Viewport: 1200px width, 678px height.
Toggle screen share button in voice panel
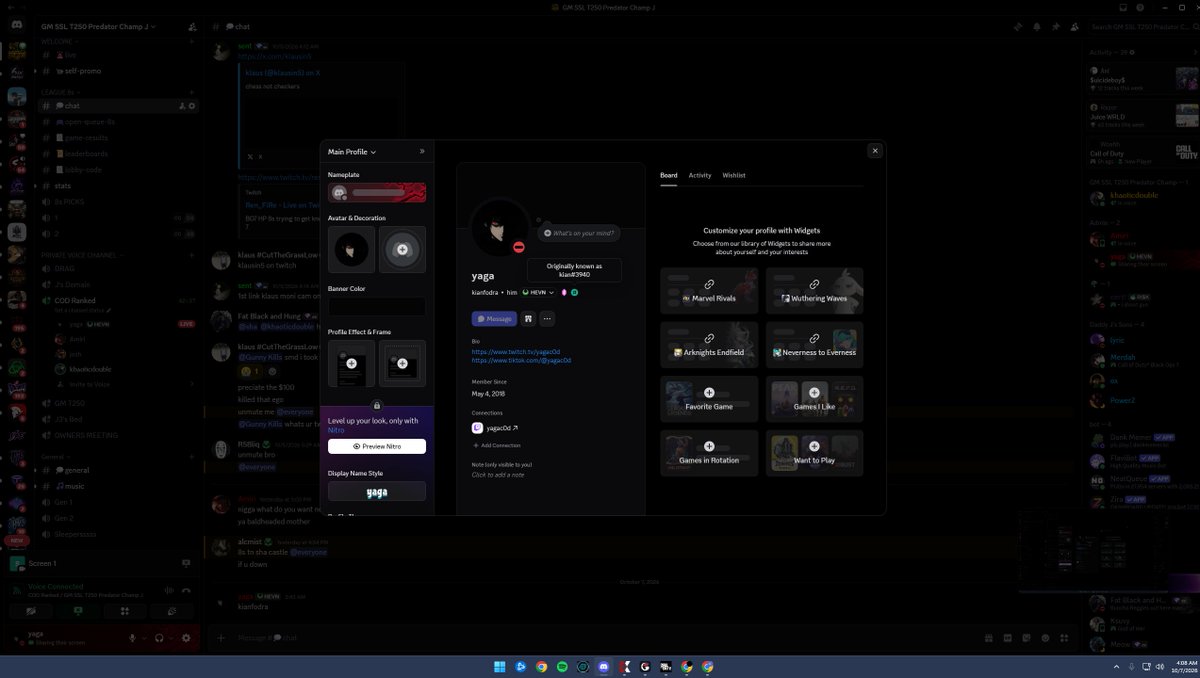pos(78,611)
